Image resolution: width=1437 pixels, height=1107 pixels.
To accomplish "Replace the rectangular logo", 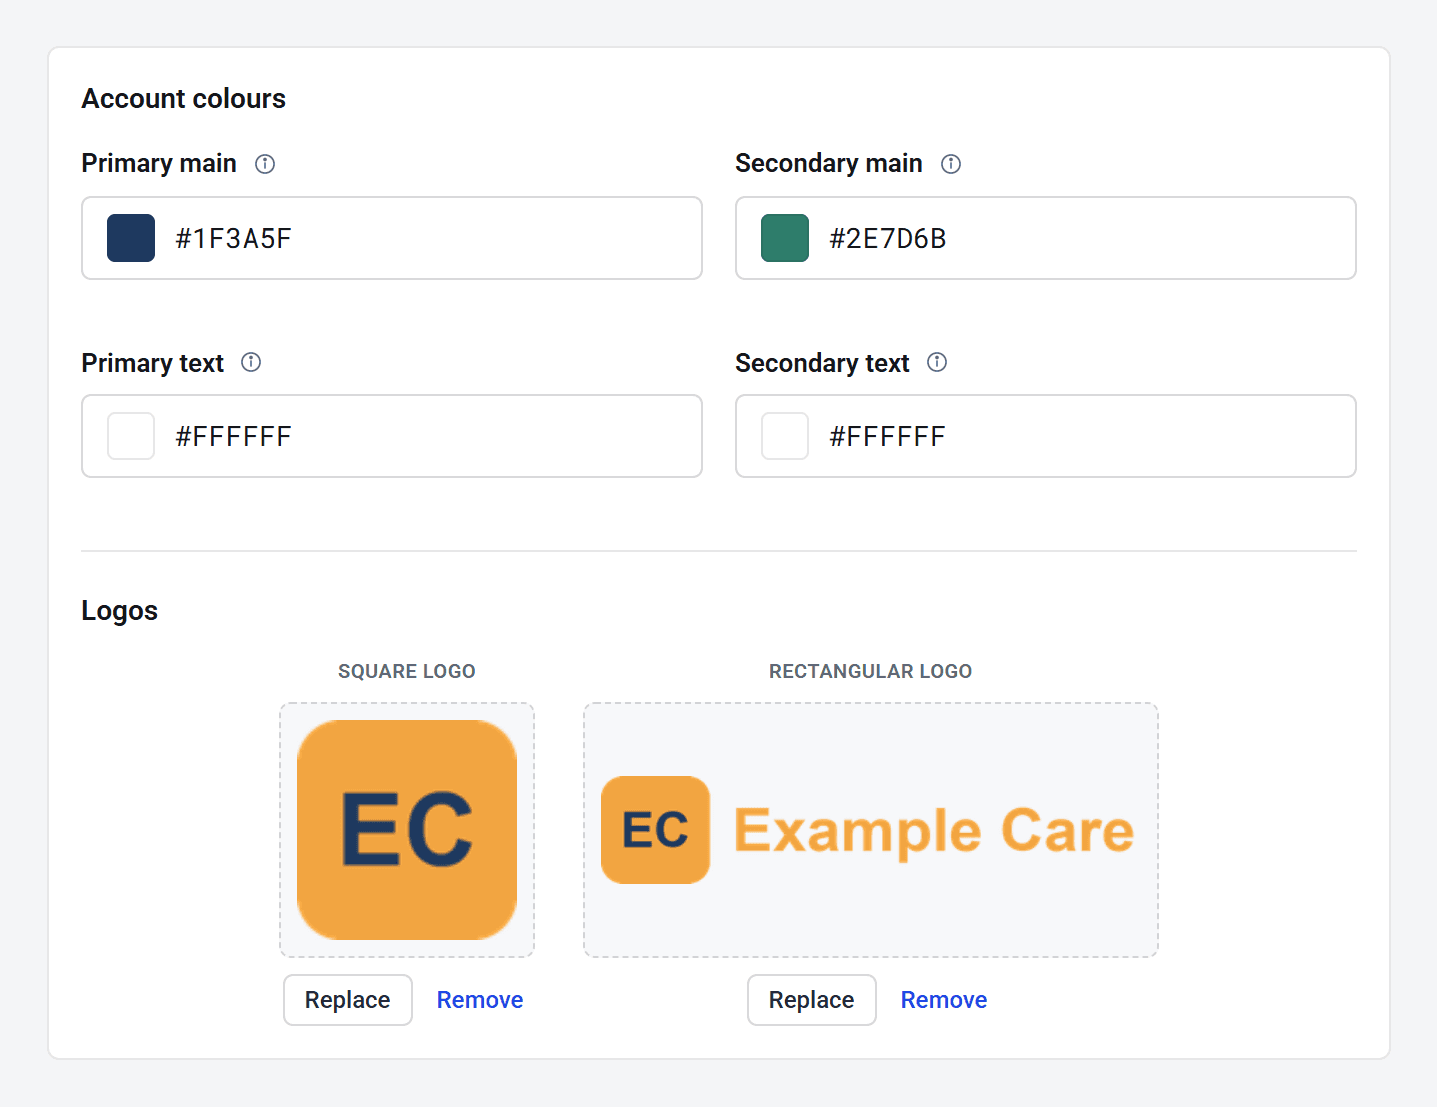I will pos(812,1000).
